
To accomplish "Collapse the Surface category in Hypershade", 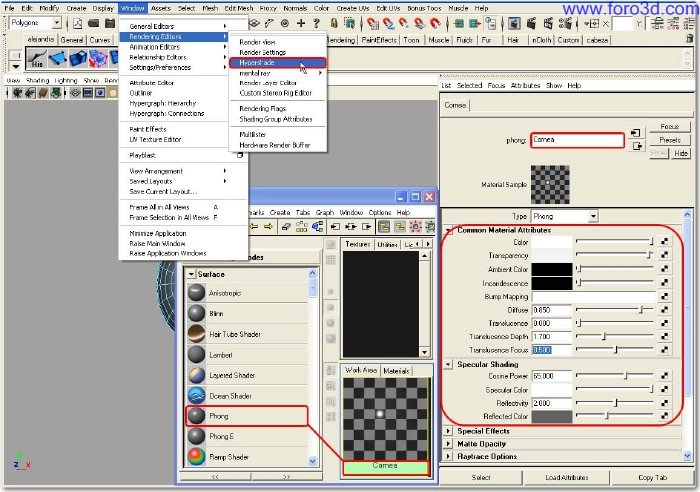I will 191,274.
